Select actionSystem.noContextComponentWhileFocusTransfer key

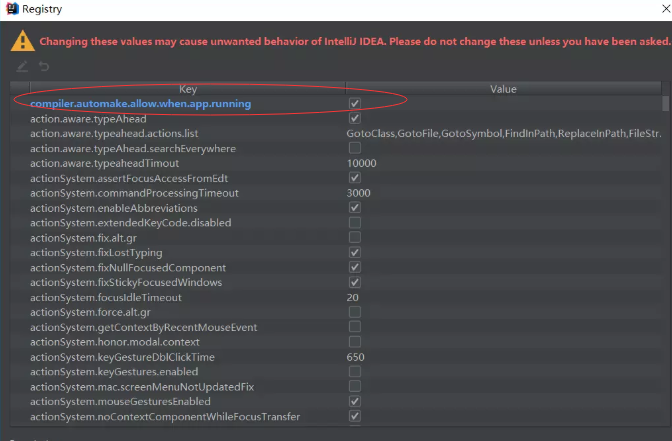pyautogui.click(x=165, y=417)
